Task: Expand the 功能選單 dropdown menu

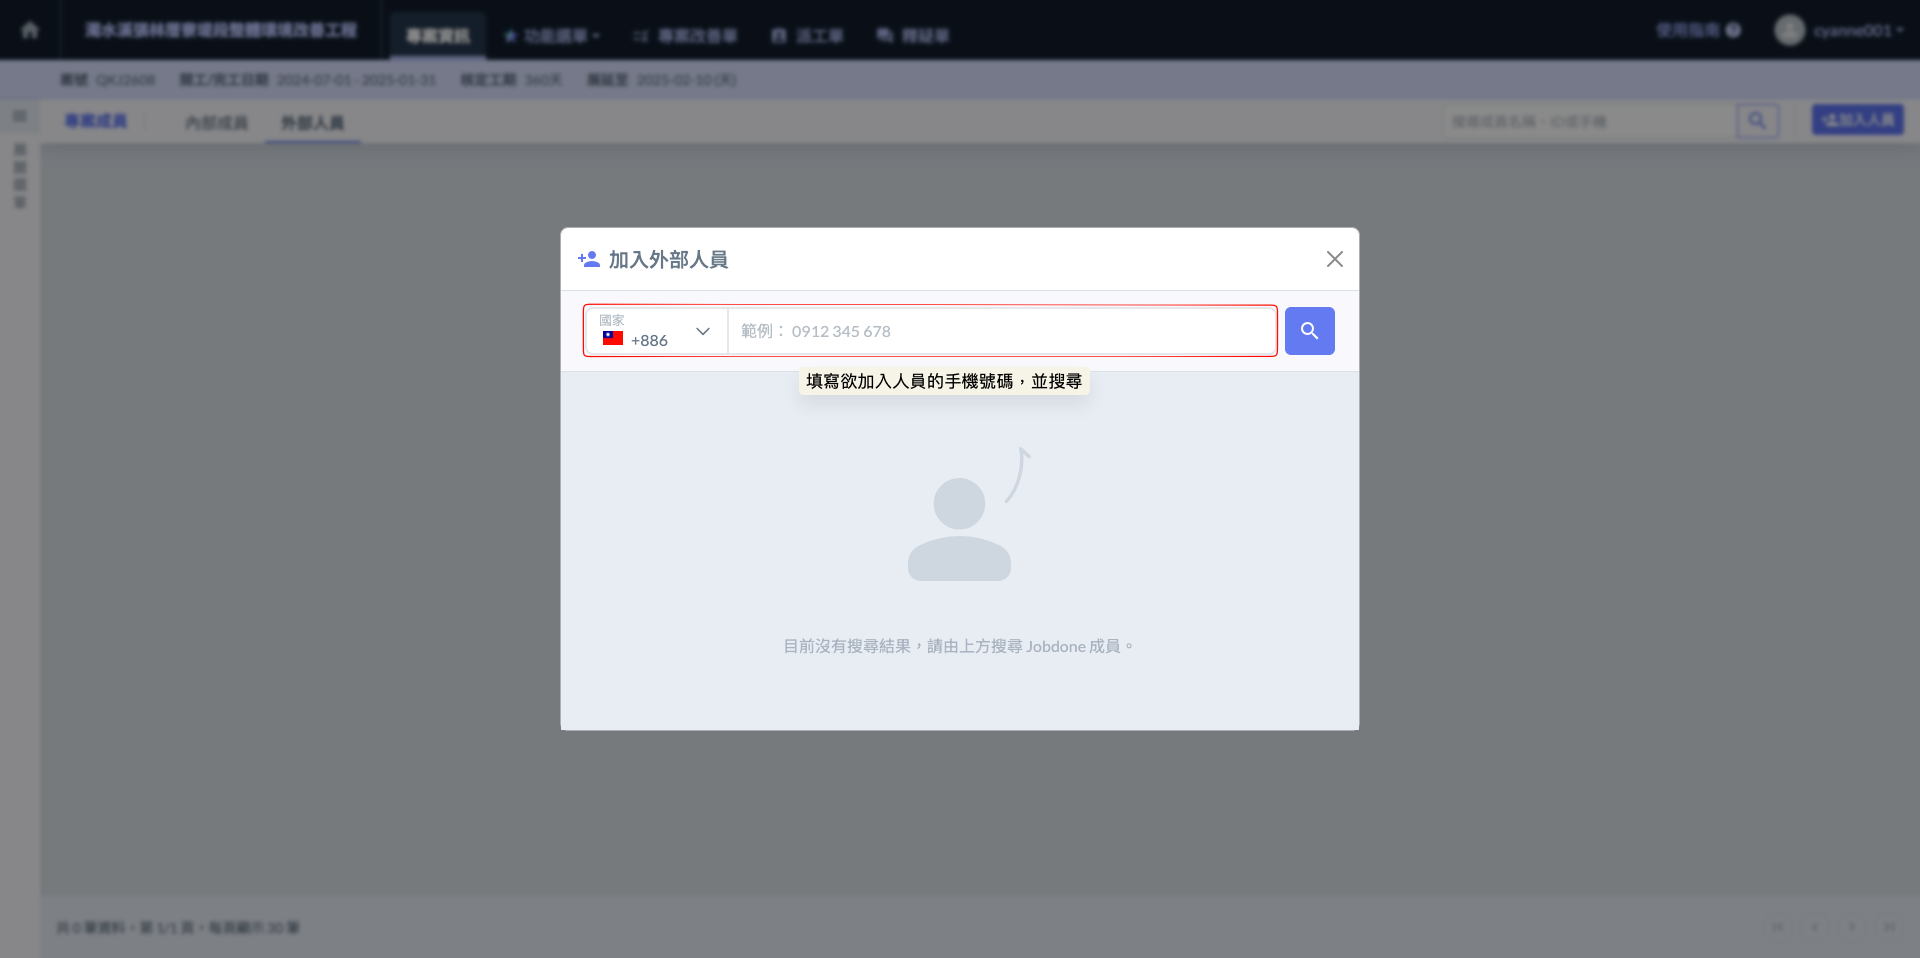Action: pos(552,36)
